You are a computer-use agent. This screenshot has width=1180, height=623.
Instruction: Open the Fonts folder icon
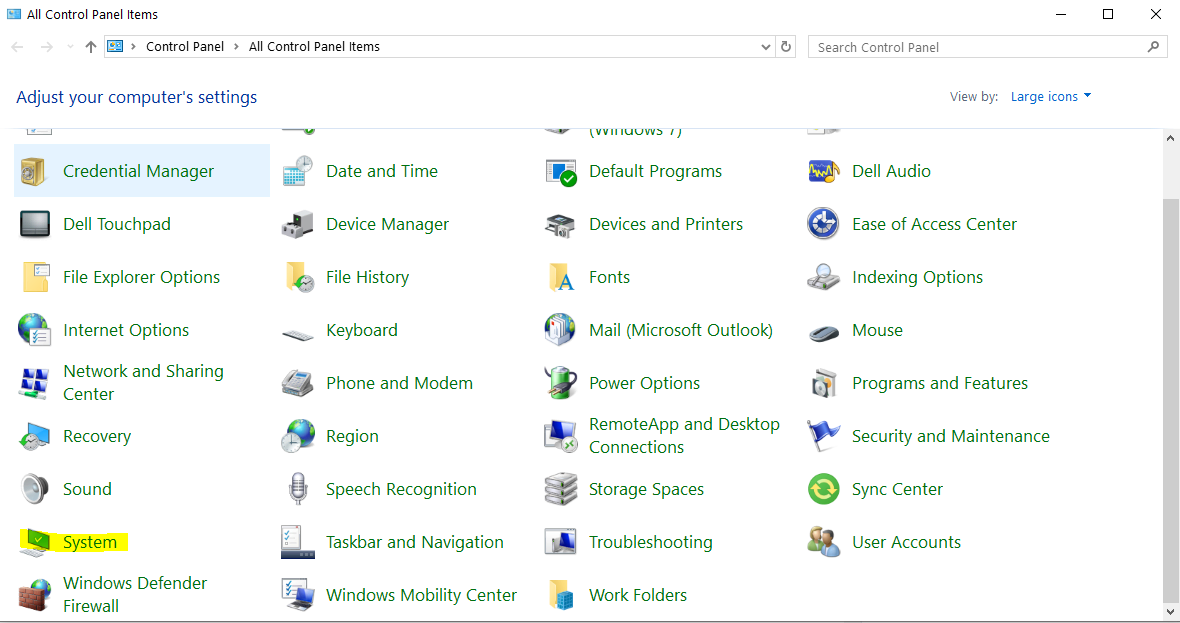coord(560,277)
